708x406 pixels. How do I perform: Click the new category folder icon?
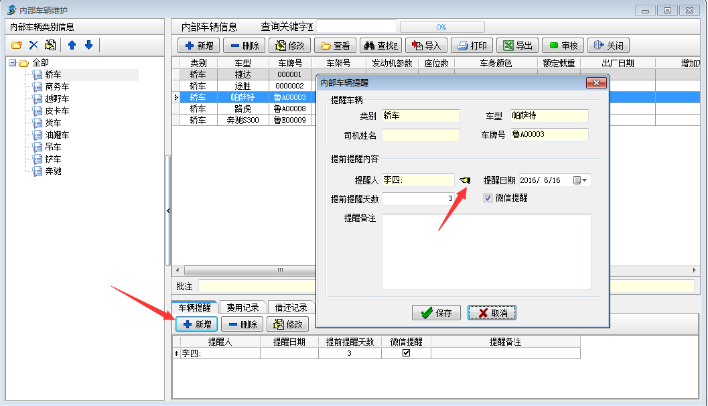coord(16,45)
